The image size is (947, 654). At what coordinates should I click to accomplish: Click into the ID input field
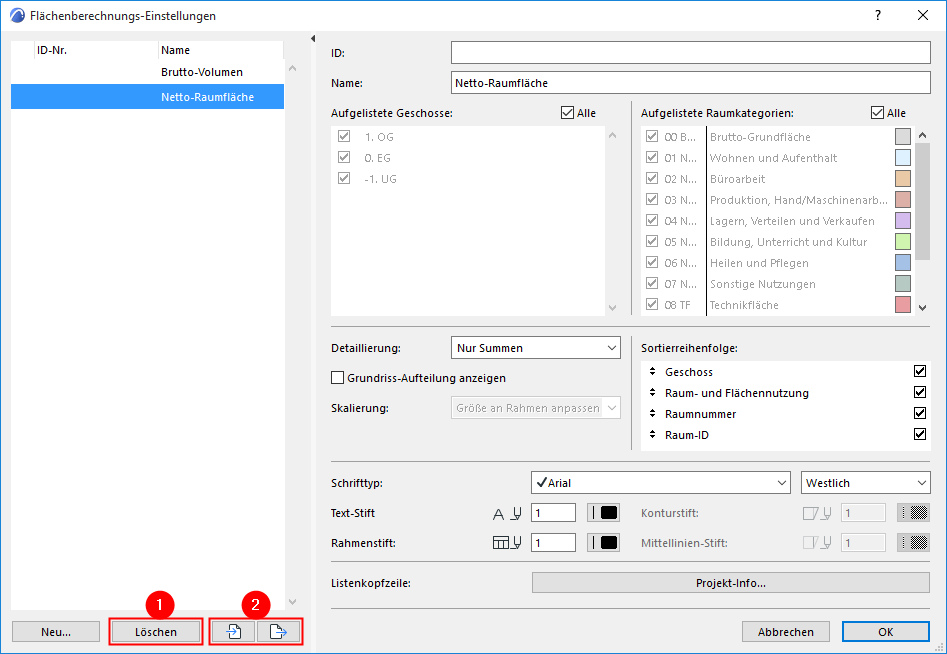tap(690, 53)
